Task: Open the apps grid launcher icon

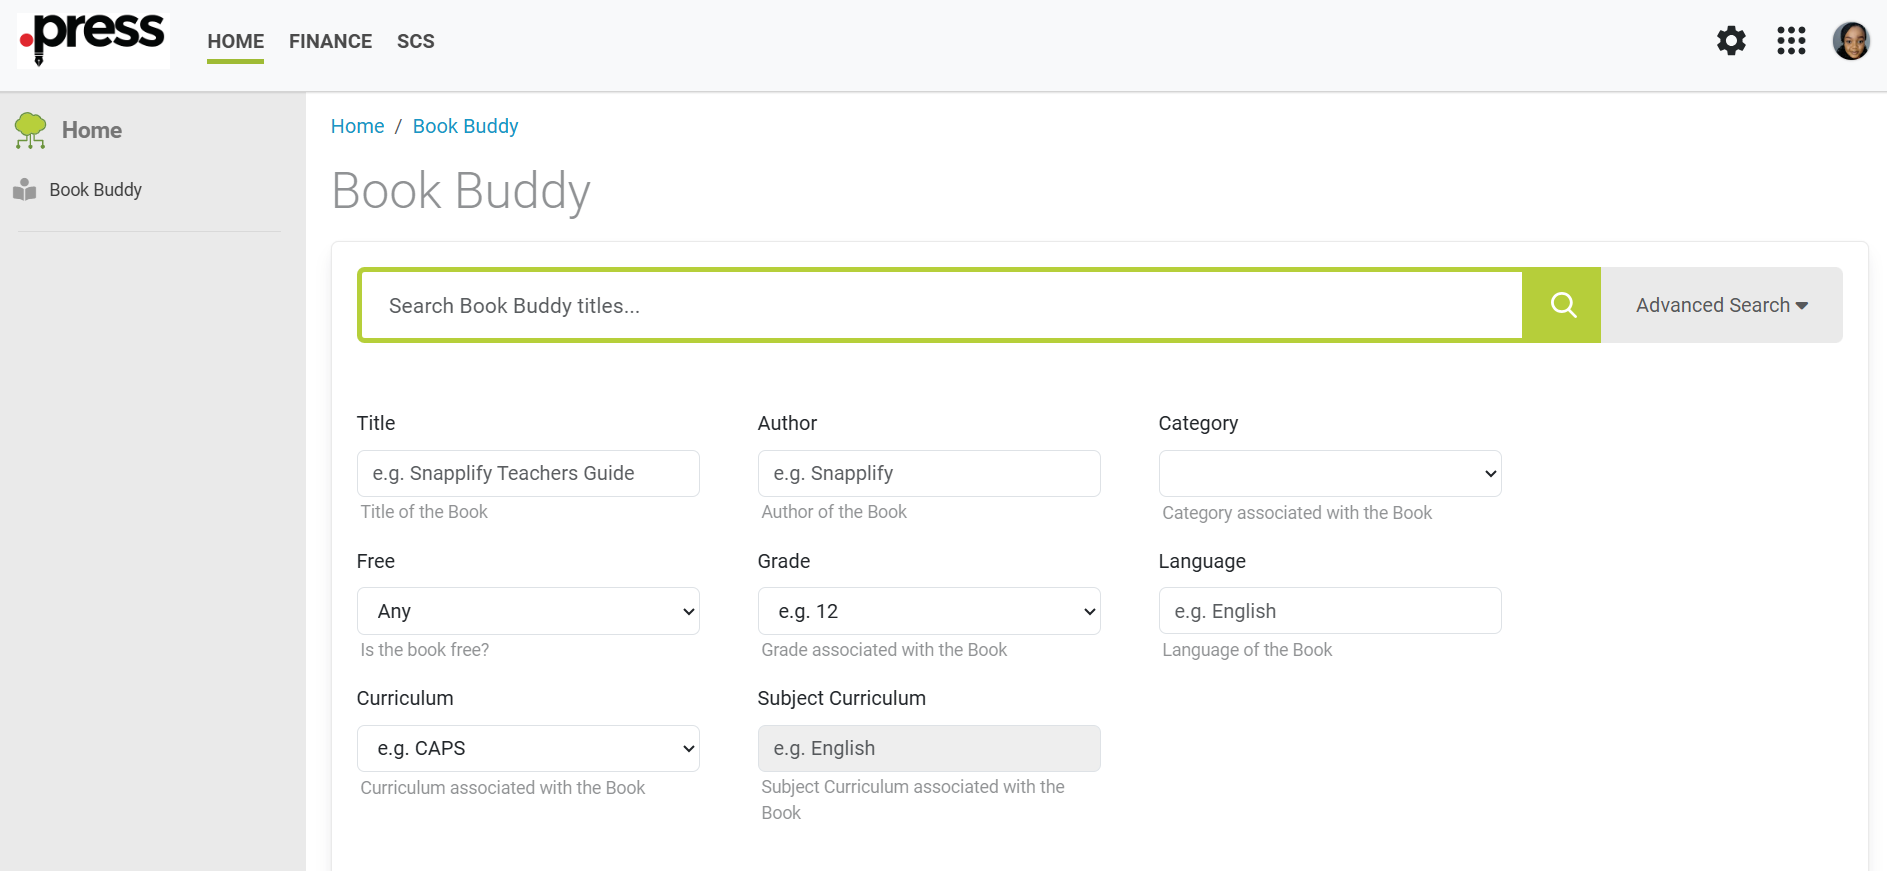Action: pos(1791,41)
